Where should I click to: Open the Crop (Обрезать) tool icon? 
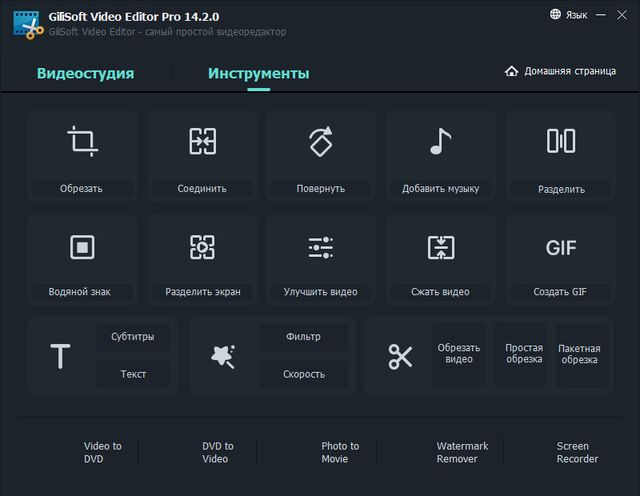(x=81, y=141)
